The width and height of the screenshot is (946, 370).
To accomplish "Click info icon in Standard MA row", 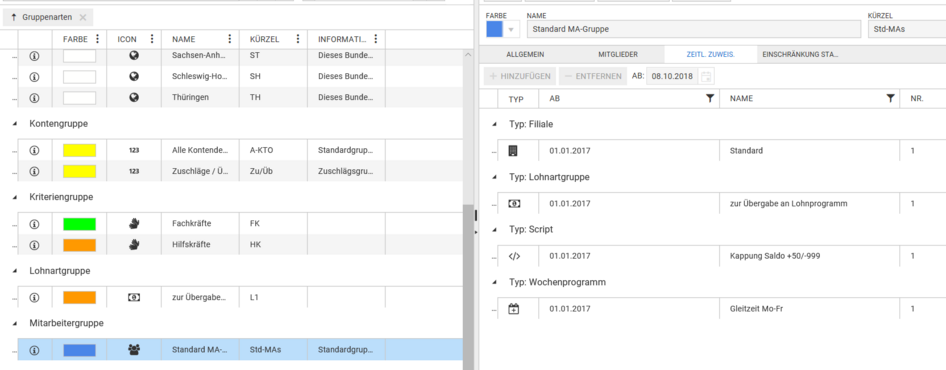I will pyautogui.click(x=34, y=349).
